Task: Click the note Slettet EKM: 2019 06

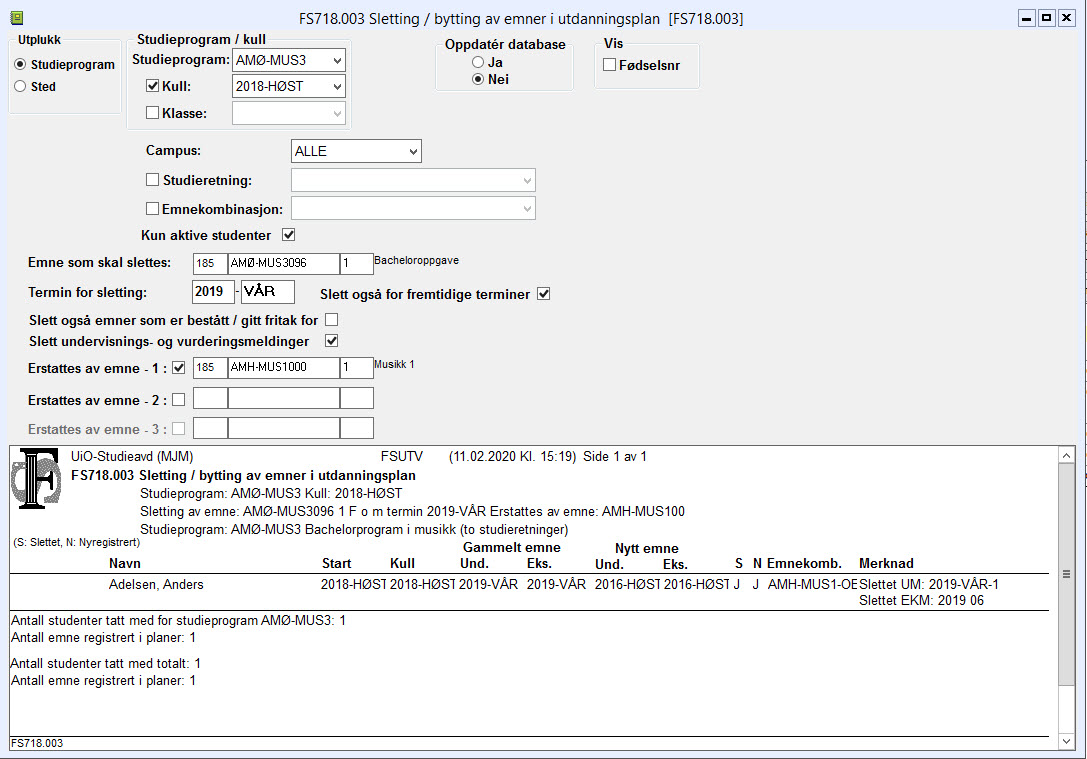Action: [921, 600]
